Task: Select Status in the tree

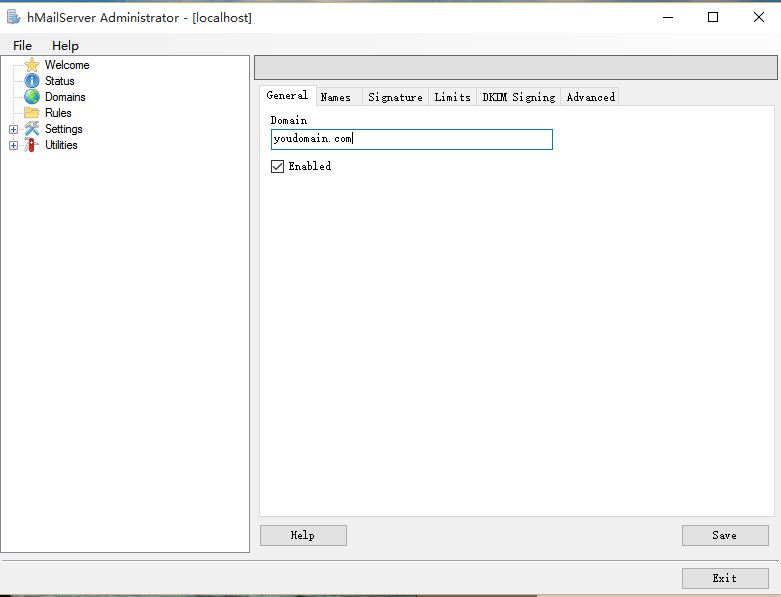Action: tap(60, 81)
